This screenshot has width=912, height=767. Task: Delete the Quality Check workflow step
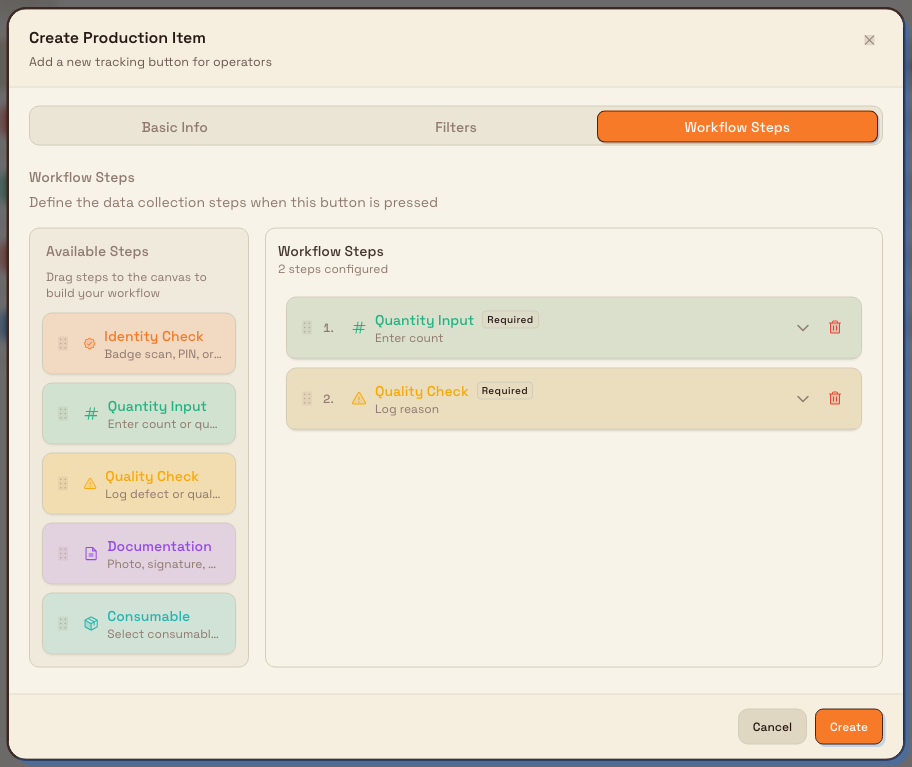835,398
